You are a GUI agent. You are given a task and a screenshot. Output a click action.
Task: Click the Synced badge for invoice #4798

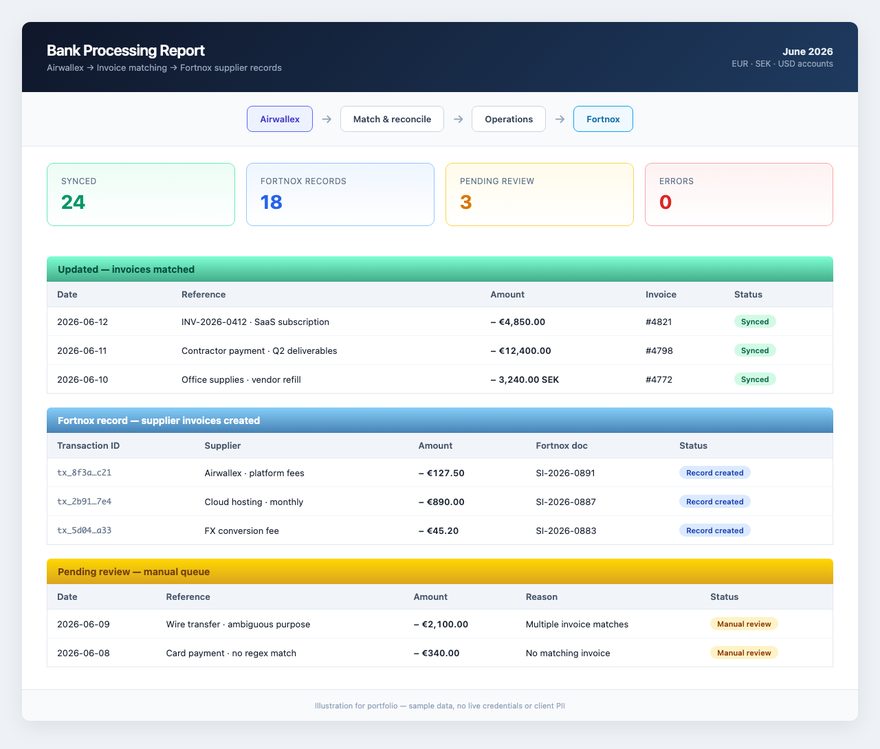[x=755, y=351]
